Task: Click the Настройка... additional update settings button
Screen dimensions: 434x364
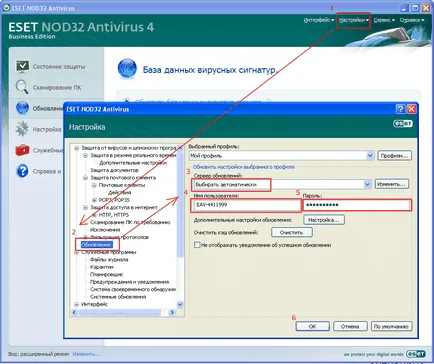Action: pos(324,220)
